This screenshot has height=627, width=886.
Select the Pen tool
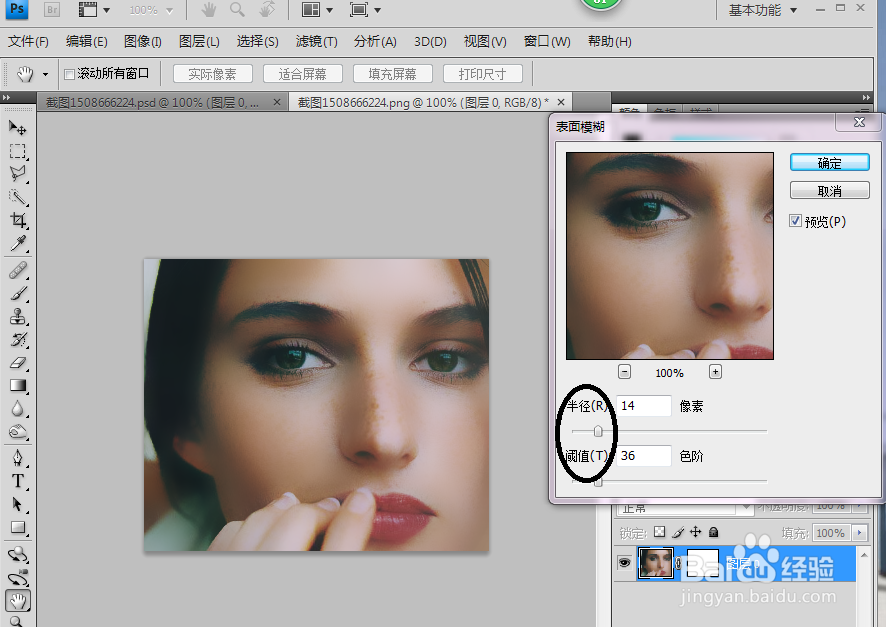point(17,458)
